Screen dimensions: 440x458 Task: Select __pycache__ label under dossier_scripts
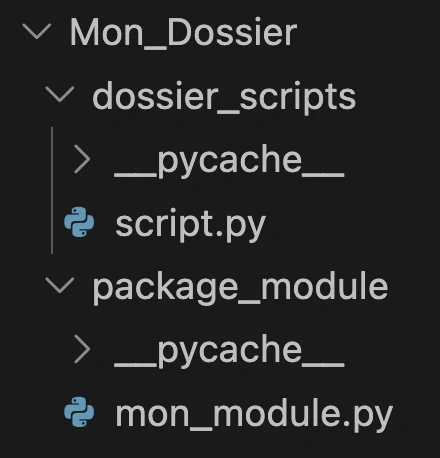[229, 161]
